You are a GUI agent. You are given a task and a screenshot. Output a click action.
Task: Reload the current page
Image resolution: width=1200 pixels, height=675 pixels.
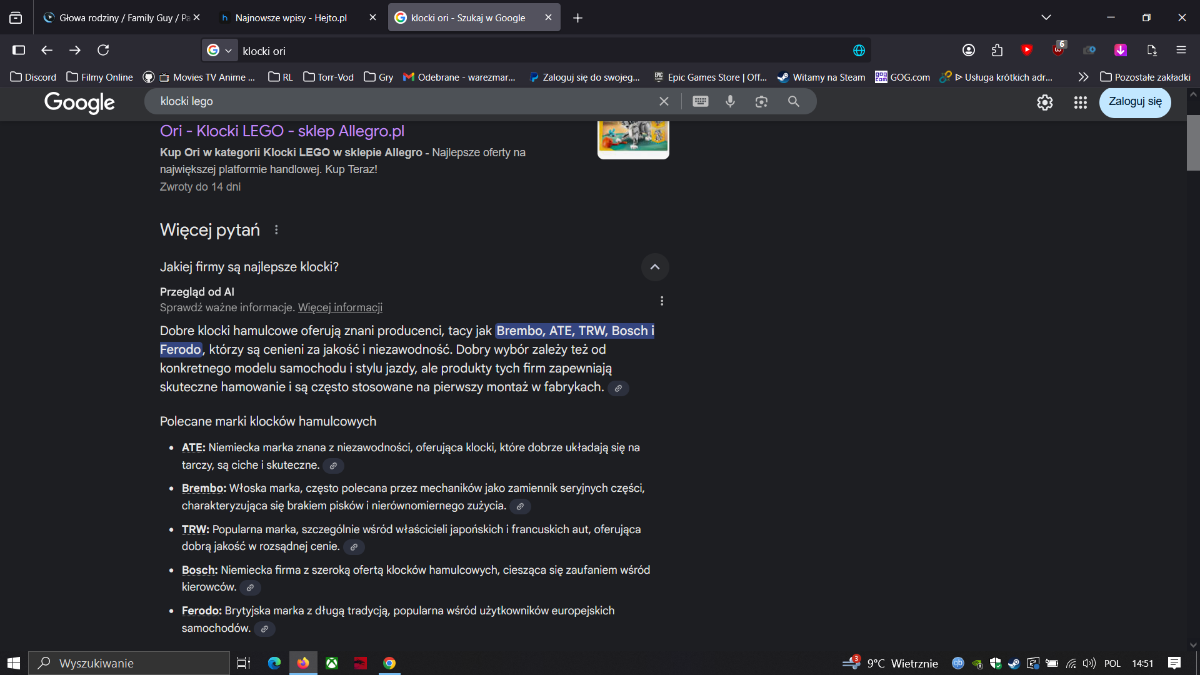coord(103,50)
